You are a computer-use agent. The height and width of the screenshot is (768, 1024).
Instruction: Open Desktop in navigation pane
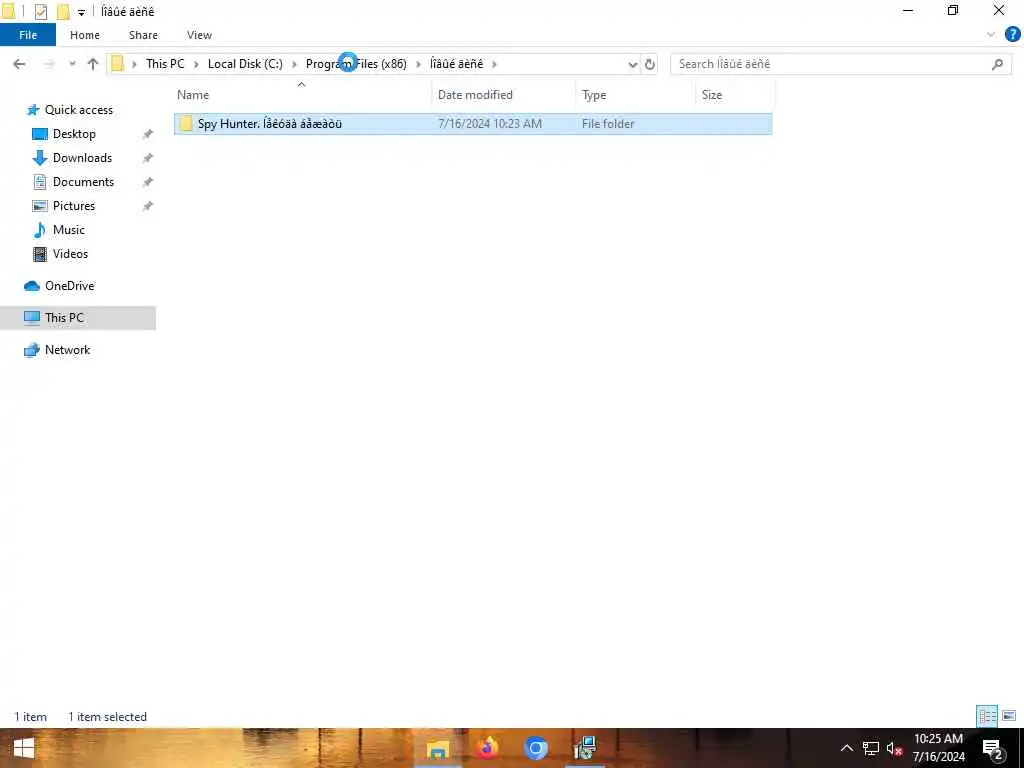[74, 134]
